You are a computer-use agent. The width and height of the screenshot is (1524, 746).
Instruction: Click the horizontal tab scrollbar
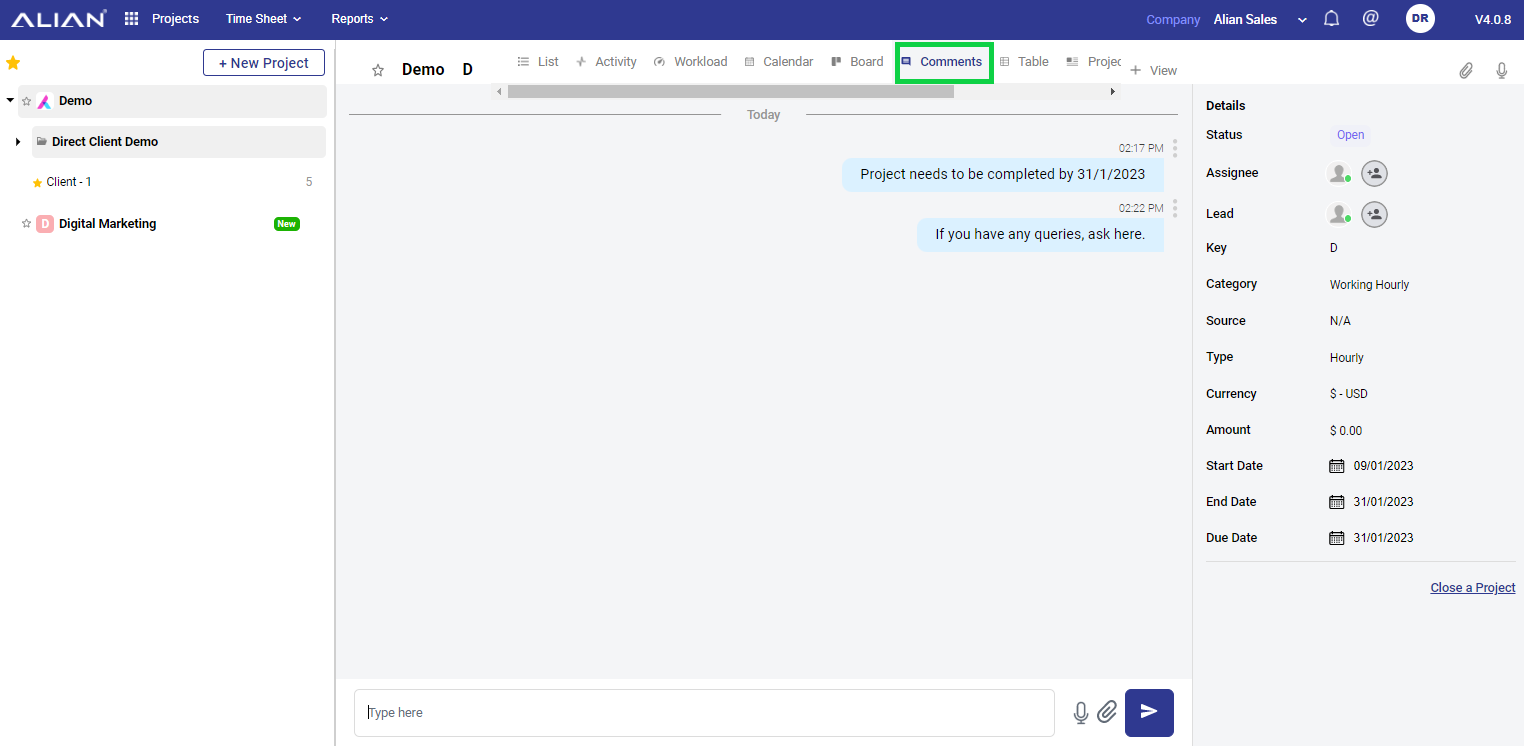[x=730, y=91]
